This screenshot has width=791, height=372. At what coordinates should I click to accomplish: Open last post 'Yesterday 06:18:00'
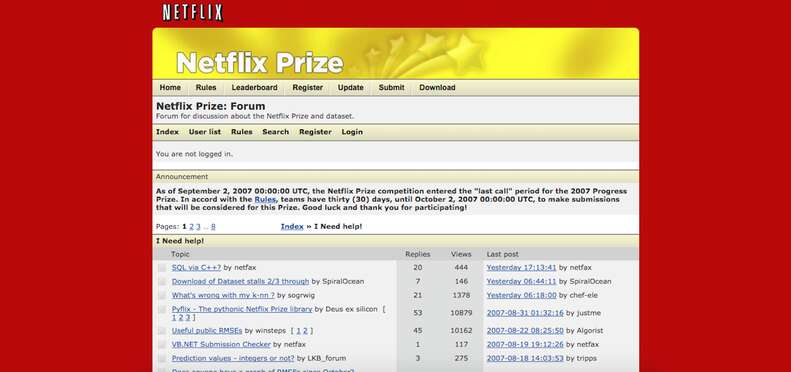tap(521, 295)
